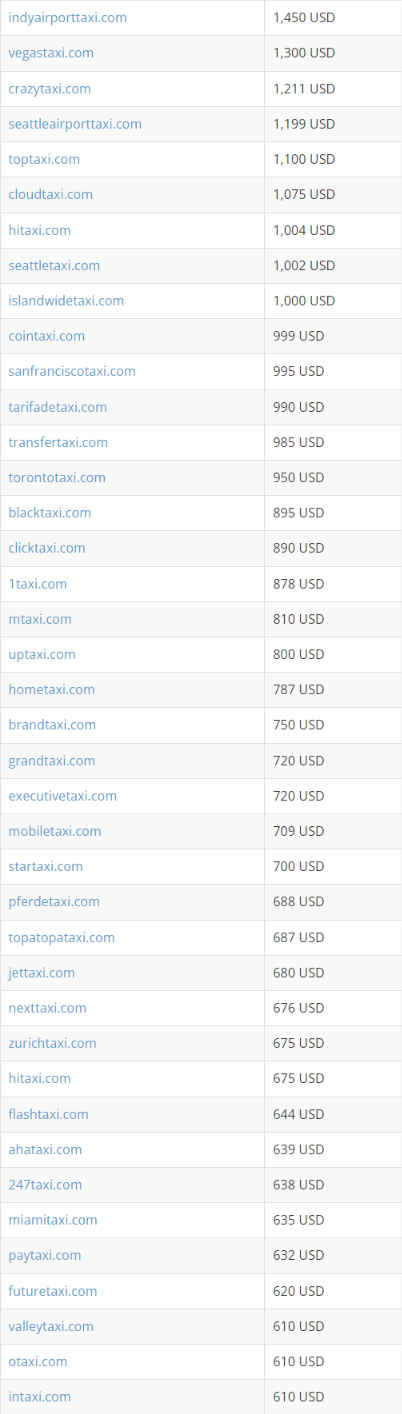This screenshot has height=1414, width=402.
Task: Click the vegastaxi.com domain link
Action: point(51,53)
